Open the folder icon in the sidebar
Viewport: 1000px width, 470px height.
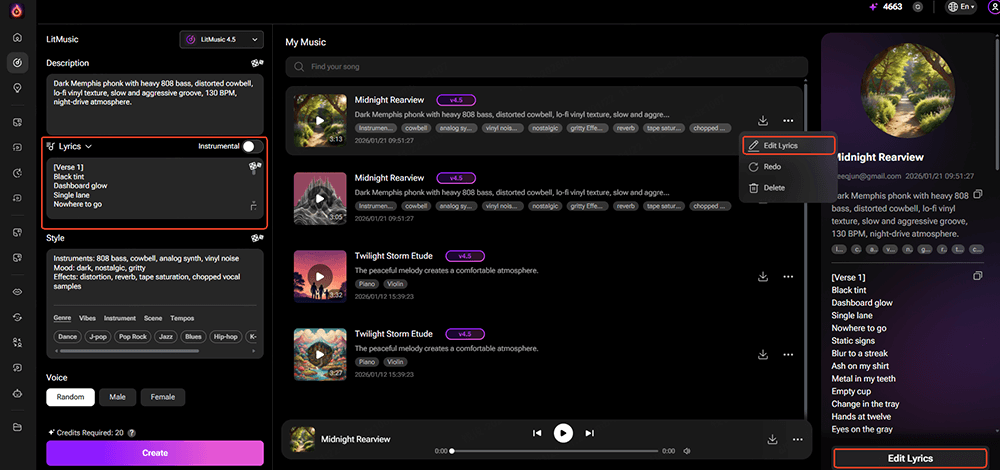[17, 427]
